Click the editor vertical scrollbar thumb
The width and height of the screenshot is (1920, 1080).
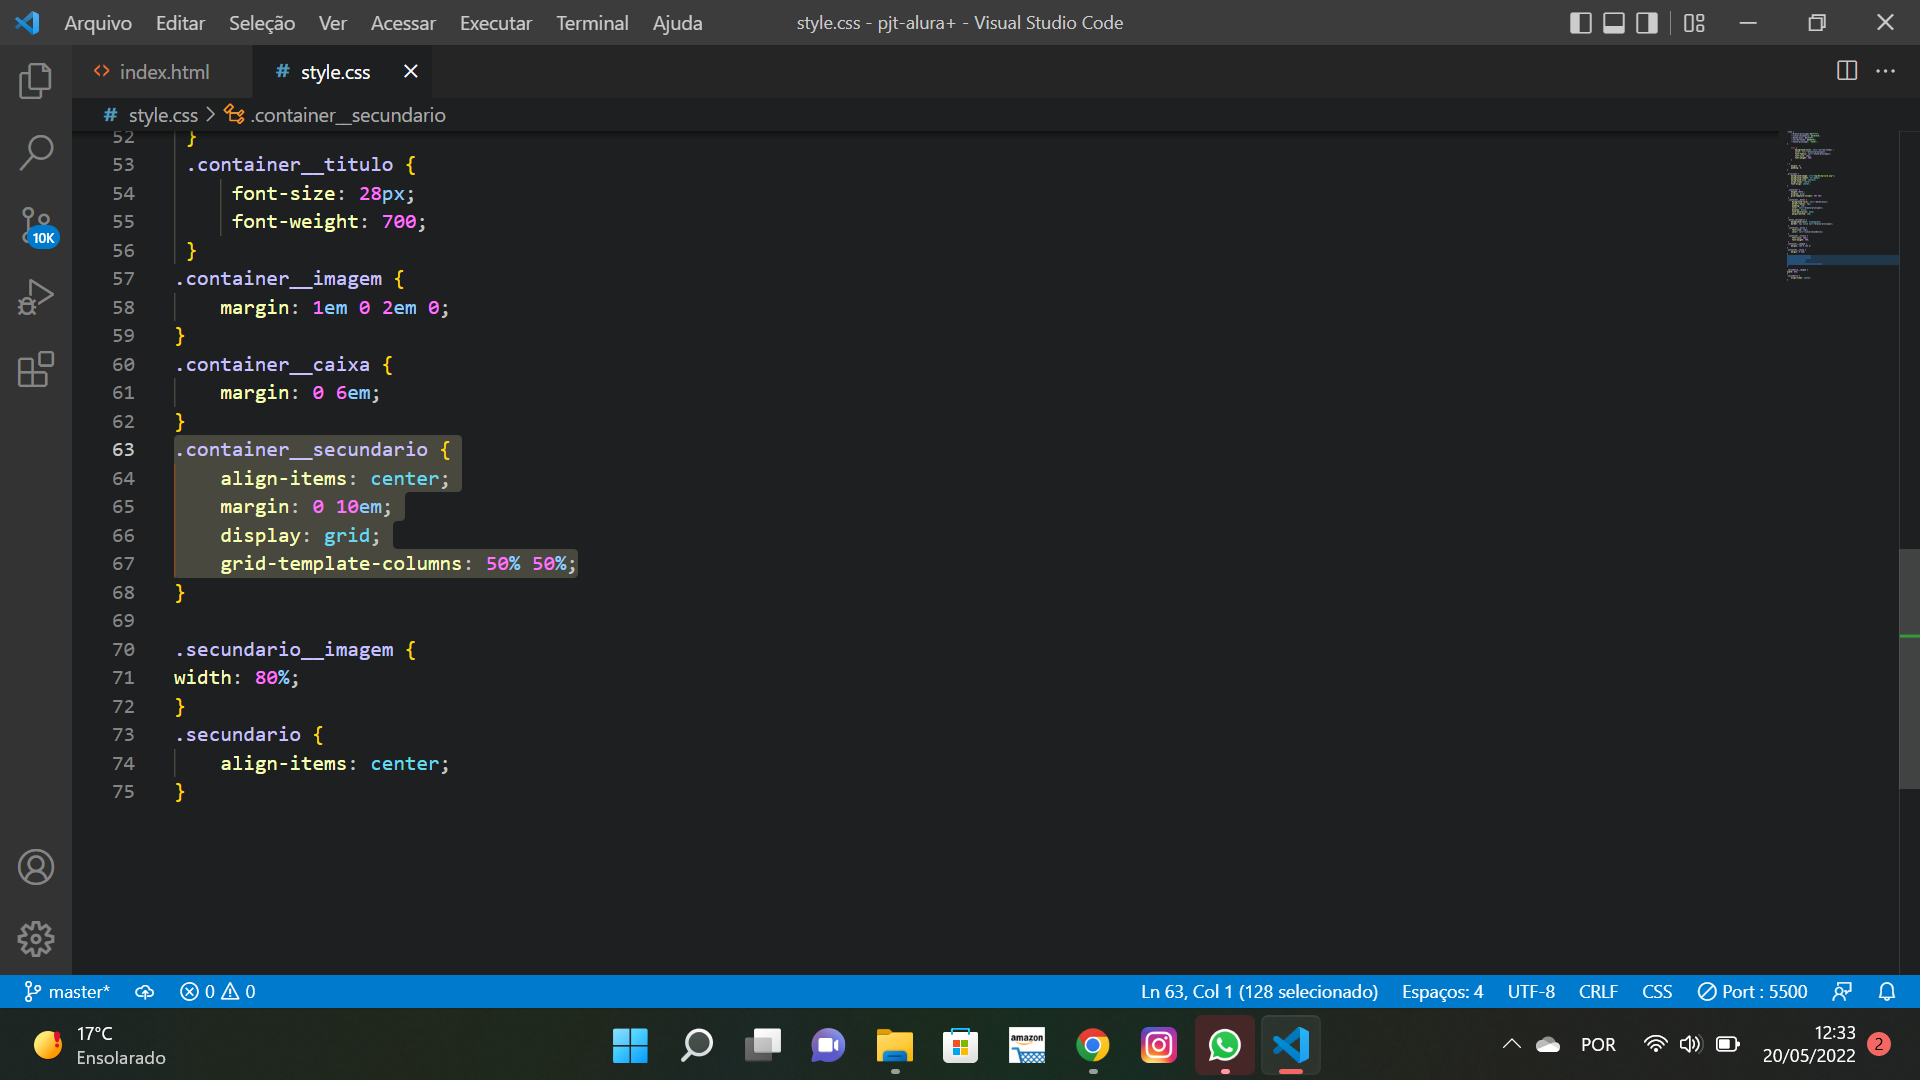pos(1909,668)
